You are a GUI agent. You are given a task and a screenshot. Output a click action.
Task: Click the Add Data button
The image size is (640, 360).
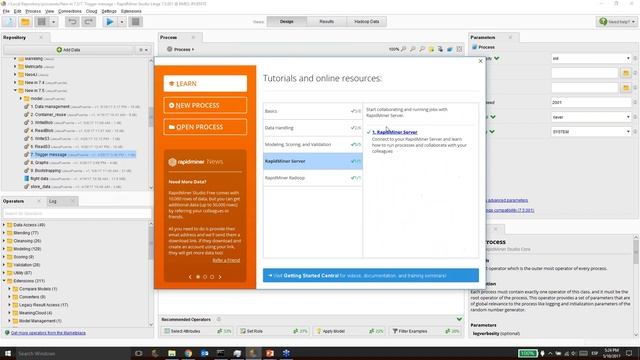click(x=69, y=50)
